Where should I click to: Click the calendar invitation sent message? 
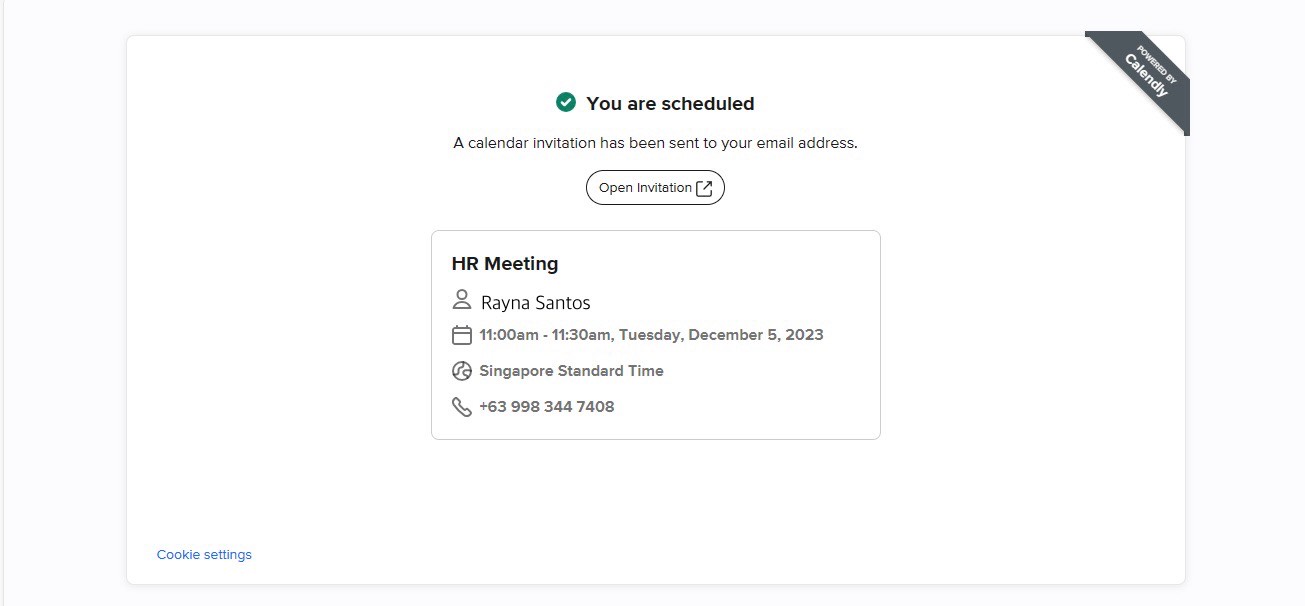pos(655,143)
